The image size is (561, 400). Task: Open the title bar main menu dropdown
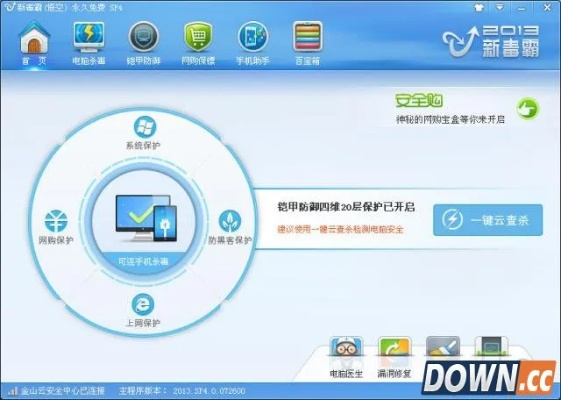click(499, 8)
